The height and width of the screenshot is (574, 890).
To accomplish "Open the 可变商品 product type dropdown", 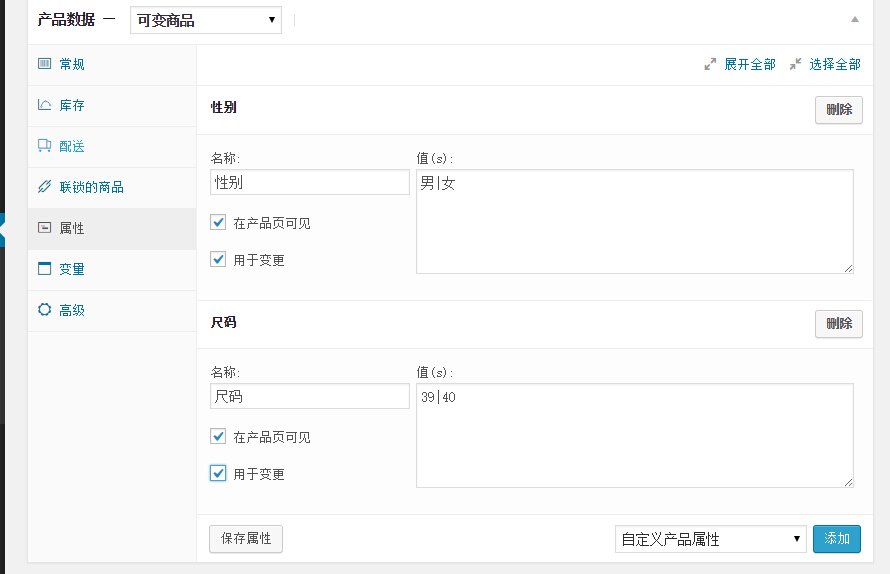I will point(206,20).
